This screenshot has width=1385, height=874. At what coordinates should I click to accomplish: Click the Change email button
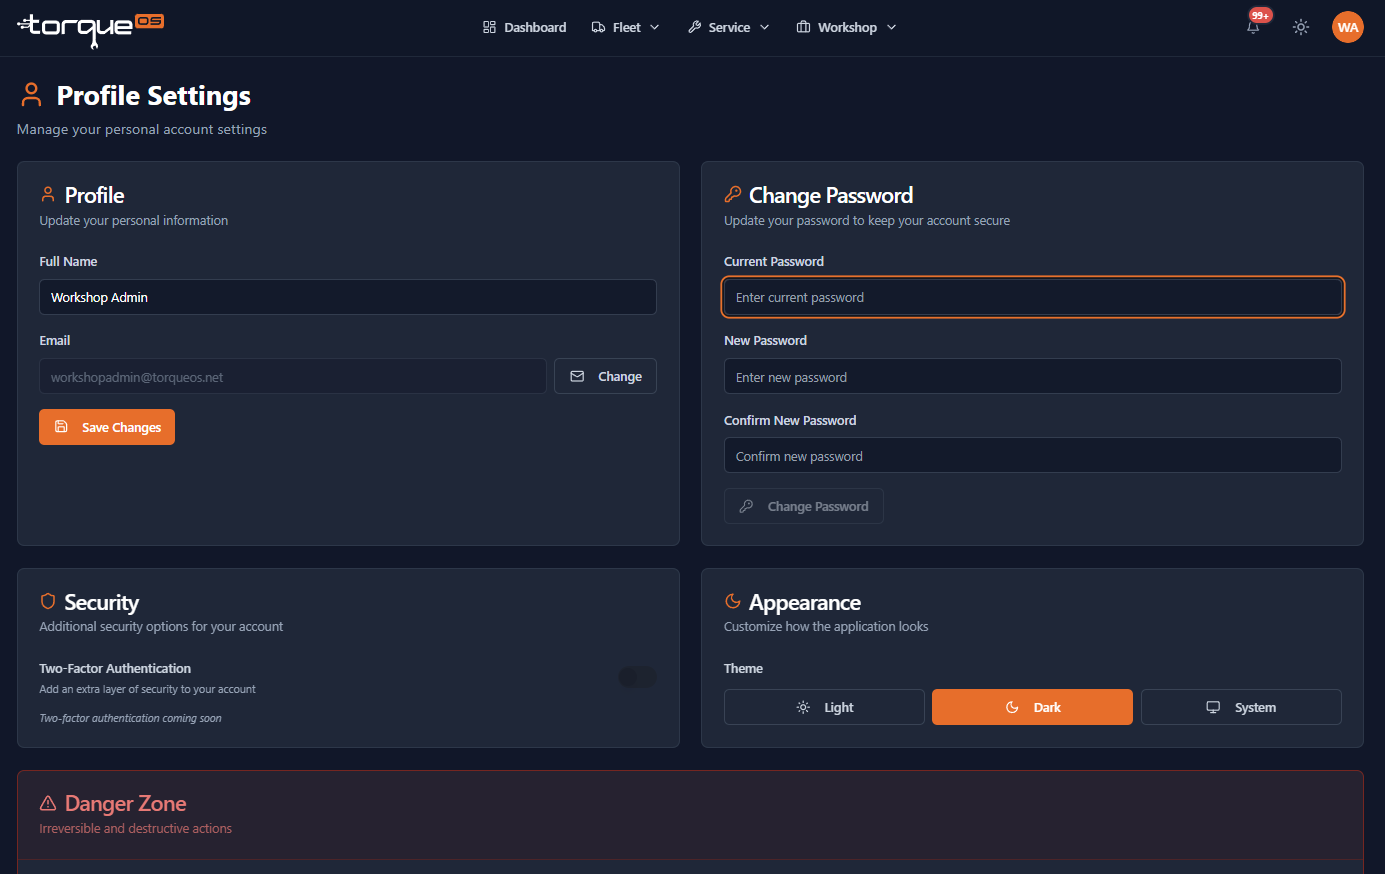pos(605,376)
